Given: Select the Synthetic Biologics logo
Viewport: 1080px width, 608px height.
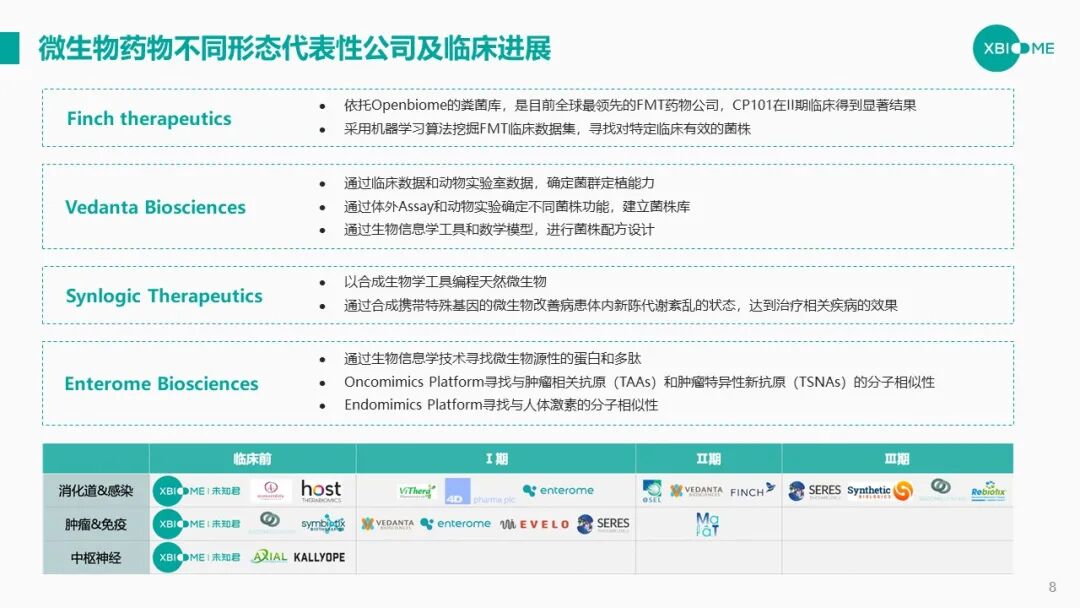Looking at the screenshot, I should [x=880, y=491].
